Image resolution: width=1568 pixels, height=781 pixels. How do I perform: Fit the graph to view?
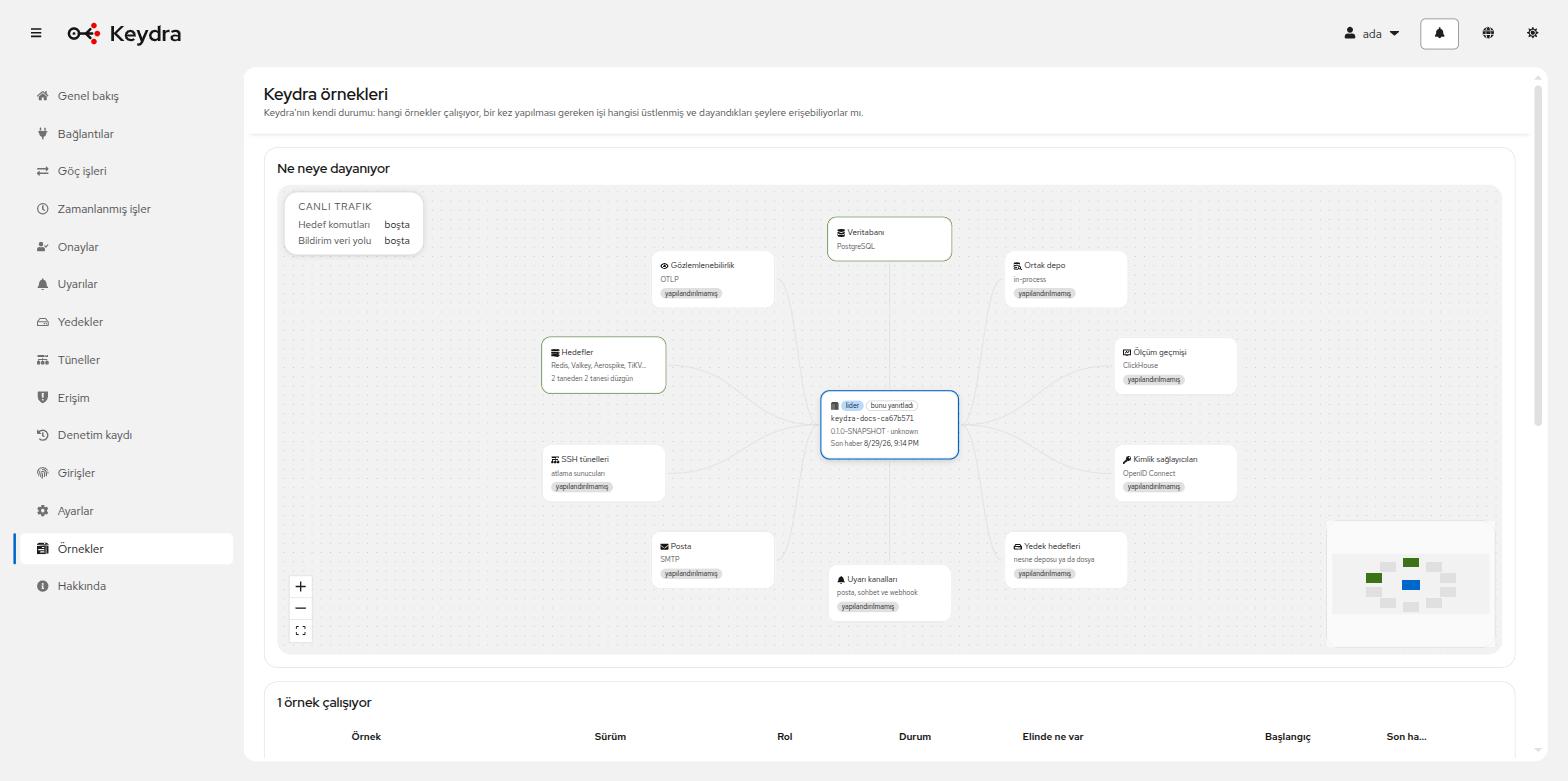(300, 631)
